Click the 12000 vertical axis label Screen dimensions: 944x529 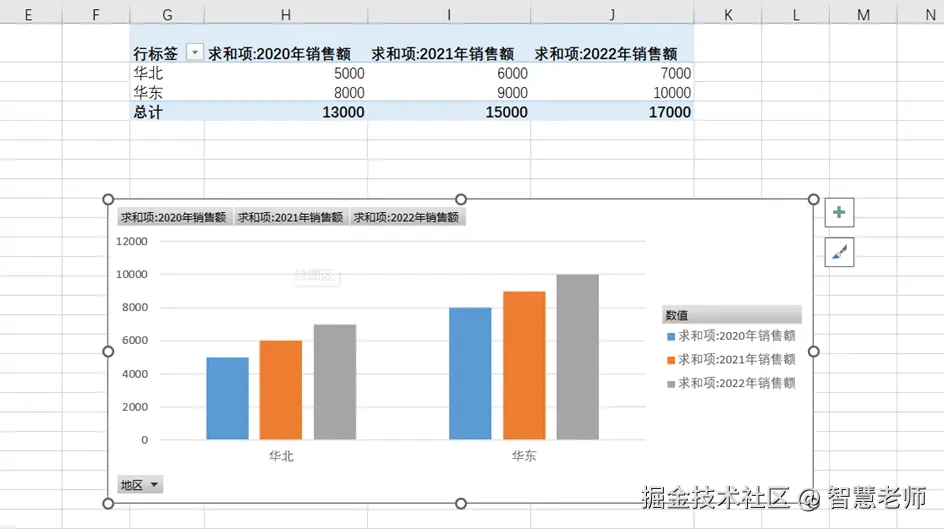tap(132, 241)
